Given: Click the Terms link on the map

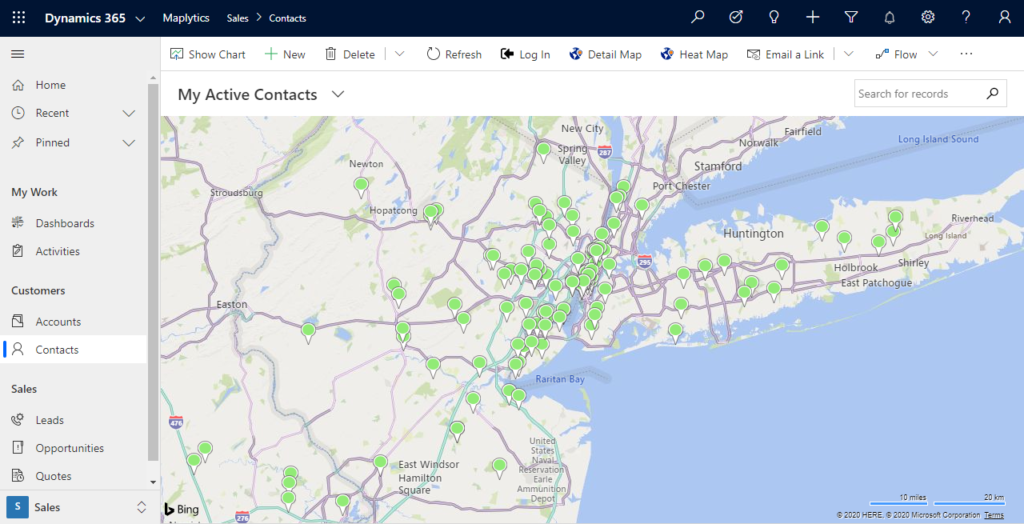Looking at the screenshot, I should (993, 515).
